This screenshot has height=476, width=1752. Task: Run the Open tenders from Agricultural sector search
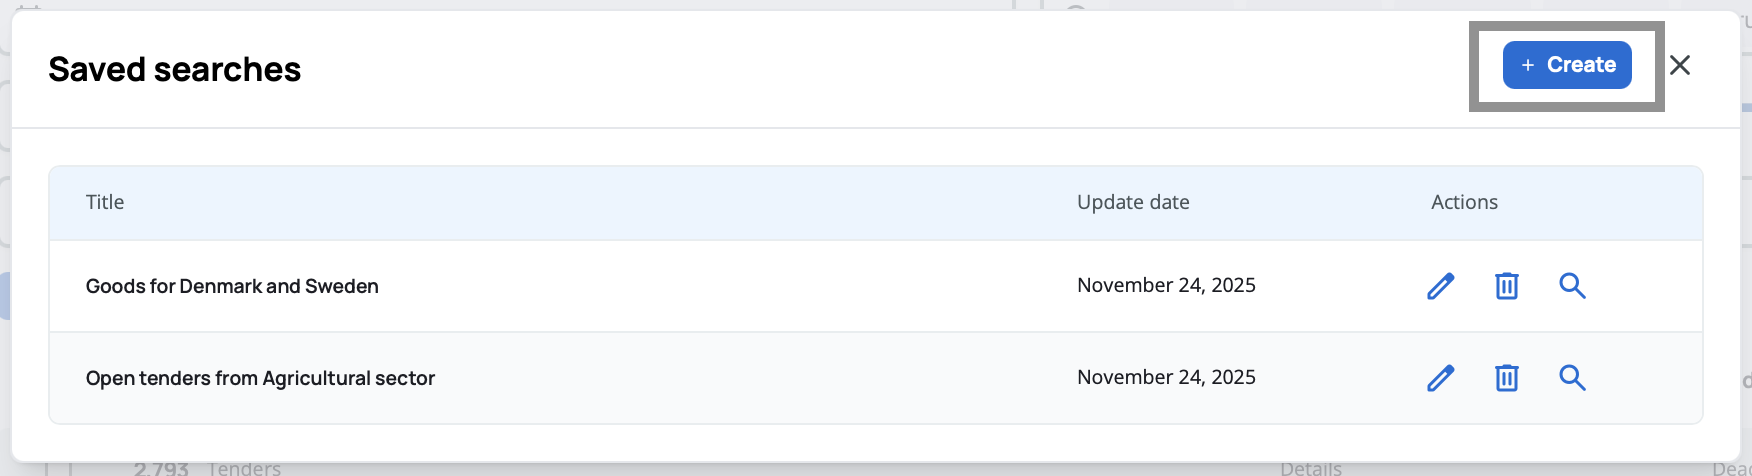1572,378
